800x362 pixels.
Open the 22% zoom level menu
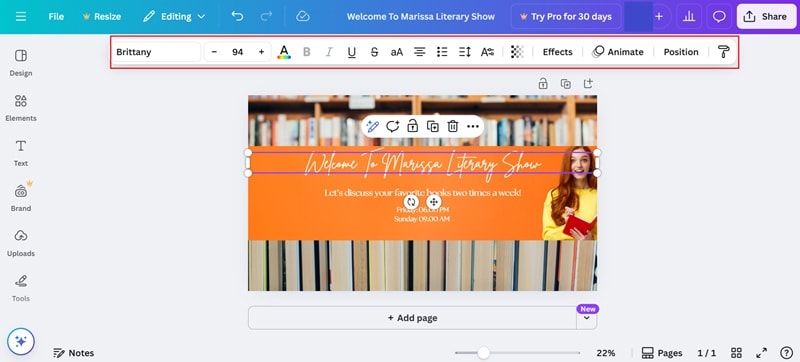(x=606, y=353)
